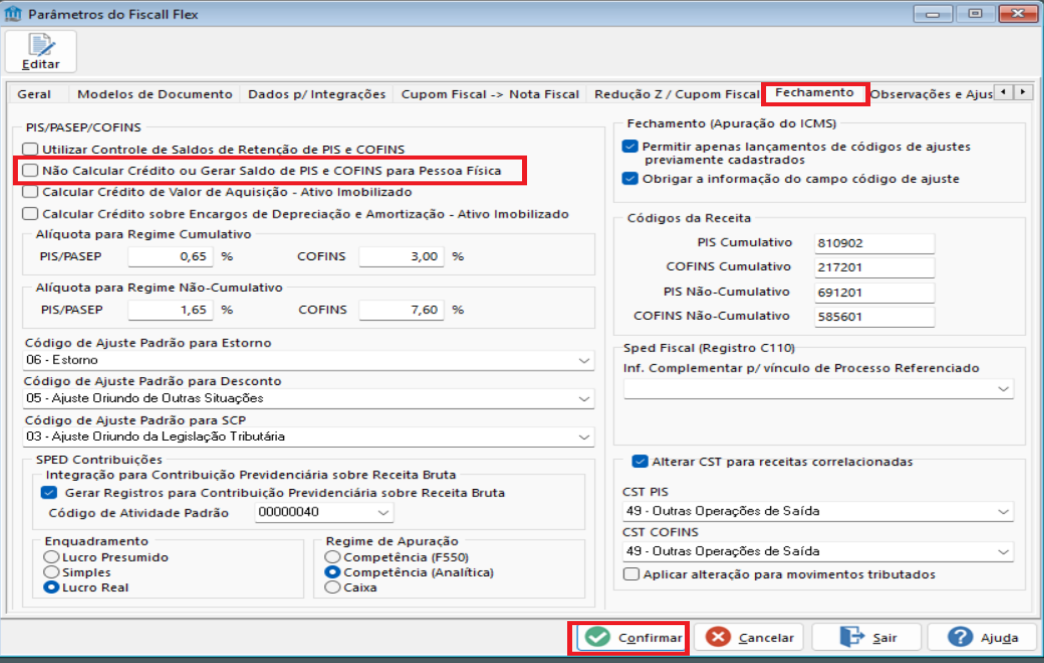This screenshot has height=663, width=1044.
Task: Expand Código de Ajuste Padrão para SCP
Action: click(584, 437)
